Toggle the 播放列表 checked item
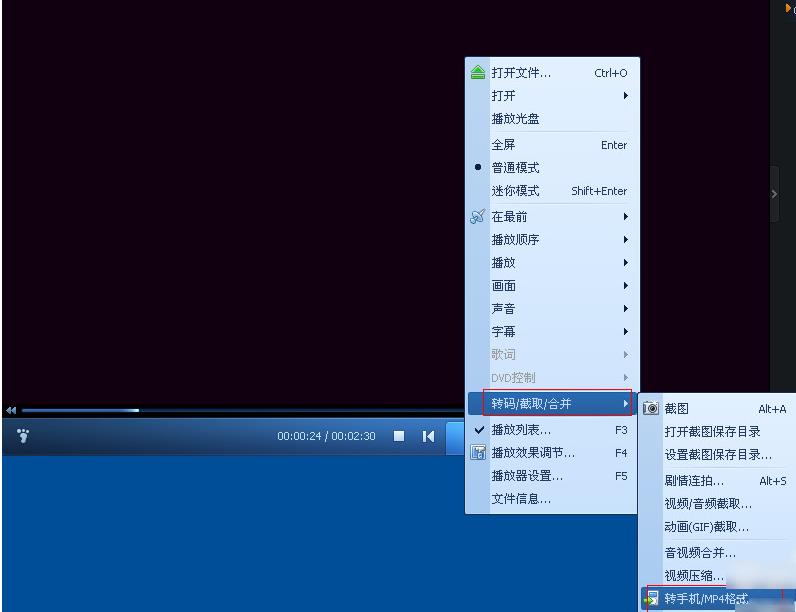 click(552, 430)
